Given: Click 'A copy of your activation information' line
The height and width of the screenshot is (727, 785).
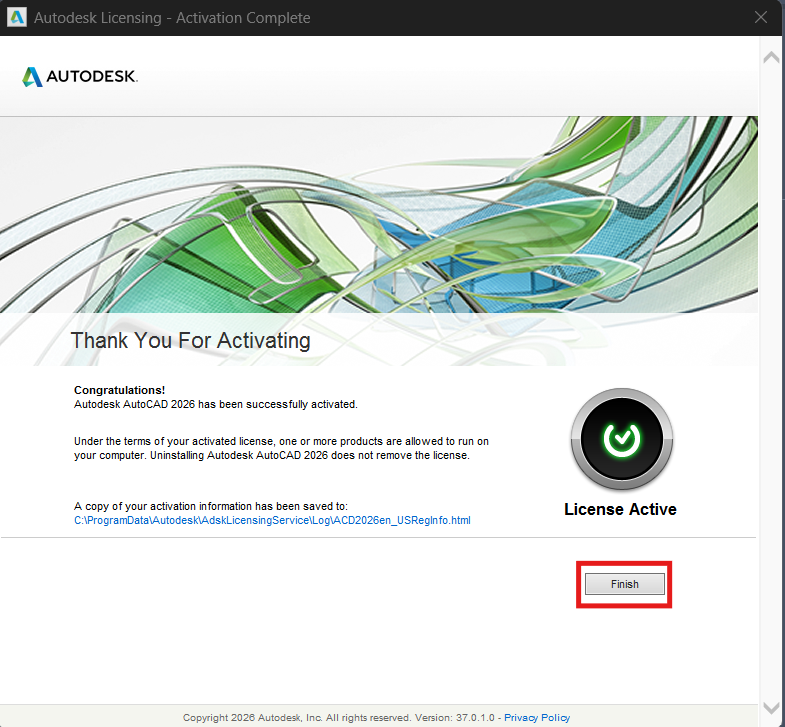Looking at the screenshot, I should 211,506.
